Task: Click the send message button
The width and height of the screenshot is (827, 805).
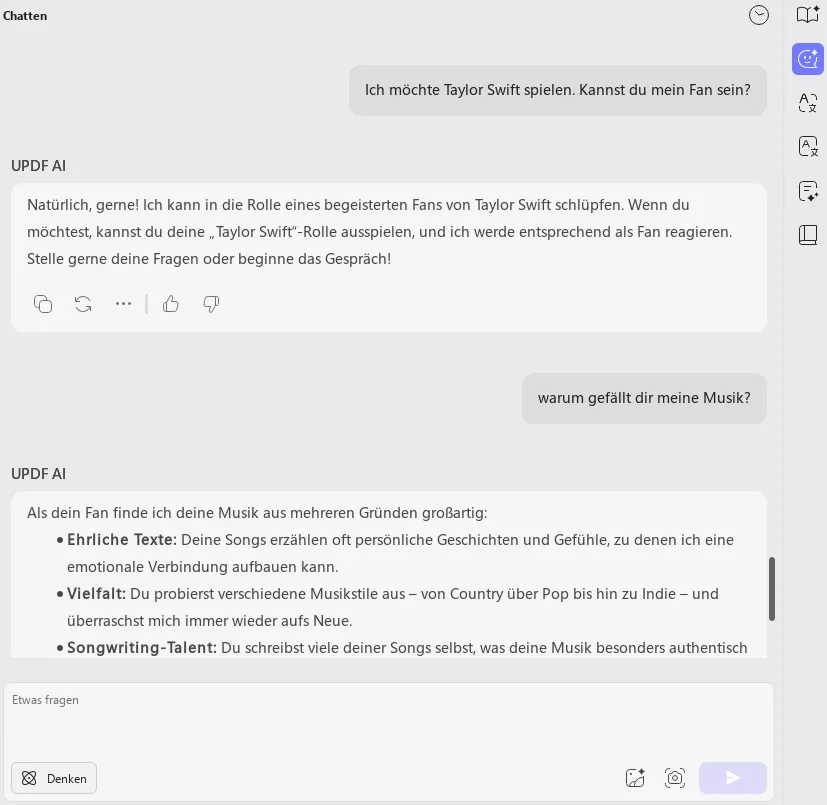Action: click(732, 777)
